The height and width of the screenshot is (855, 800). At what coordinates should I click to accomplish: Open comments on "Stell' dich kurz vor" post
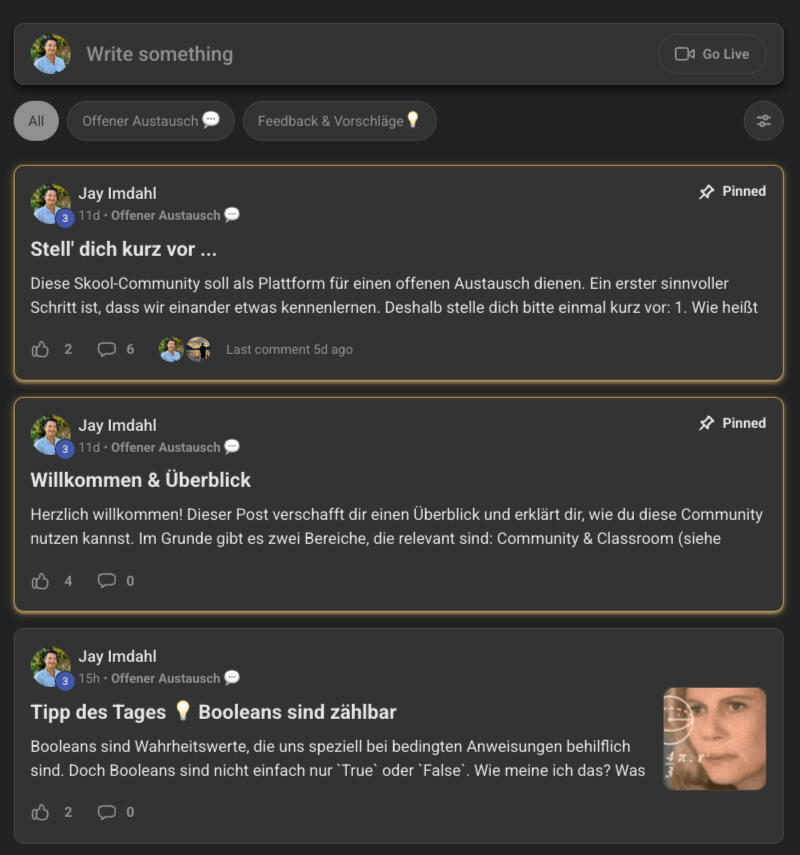pyautogui.click(x=107, y=349)
